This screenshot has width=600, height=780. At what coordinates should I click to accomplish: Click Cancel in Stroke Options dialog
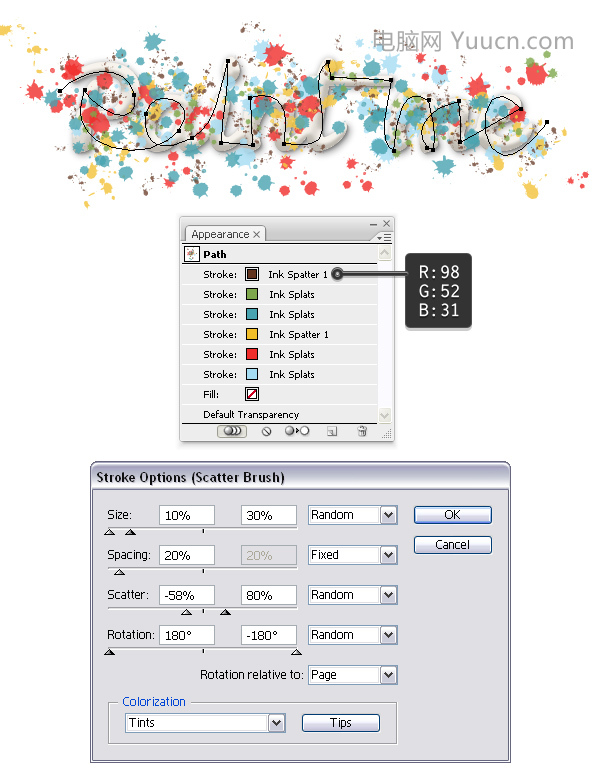point(453,545)
